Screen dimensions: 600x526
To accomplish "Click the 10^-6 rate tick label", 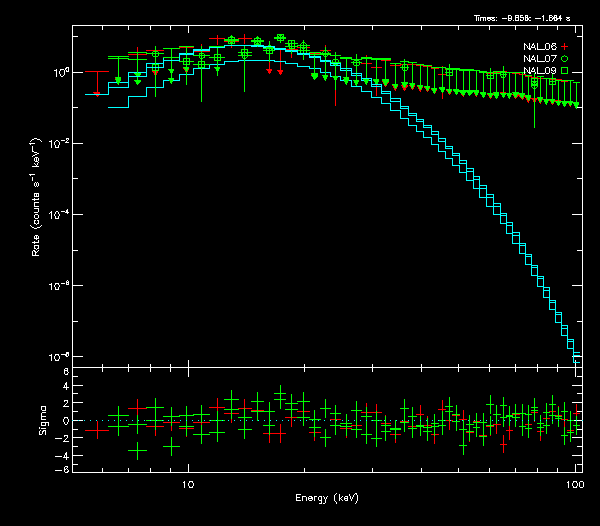I will (57, 285).
